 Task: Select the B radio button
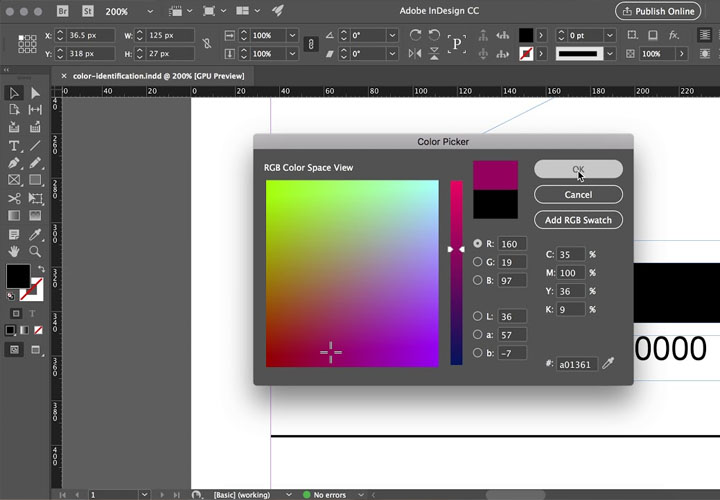coord(478,280)
